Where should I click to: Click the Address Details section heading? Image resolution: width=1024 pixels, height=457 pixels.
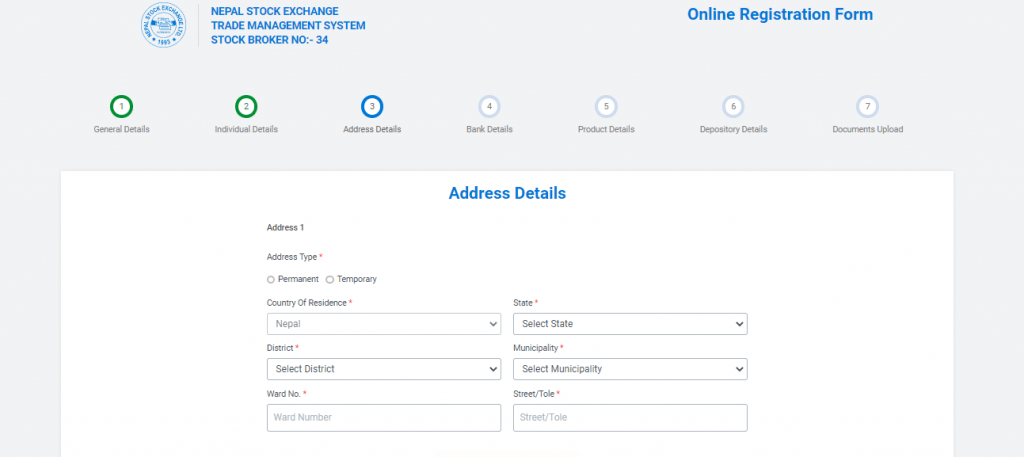tap(507, 193)
